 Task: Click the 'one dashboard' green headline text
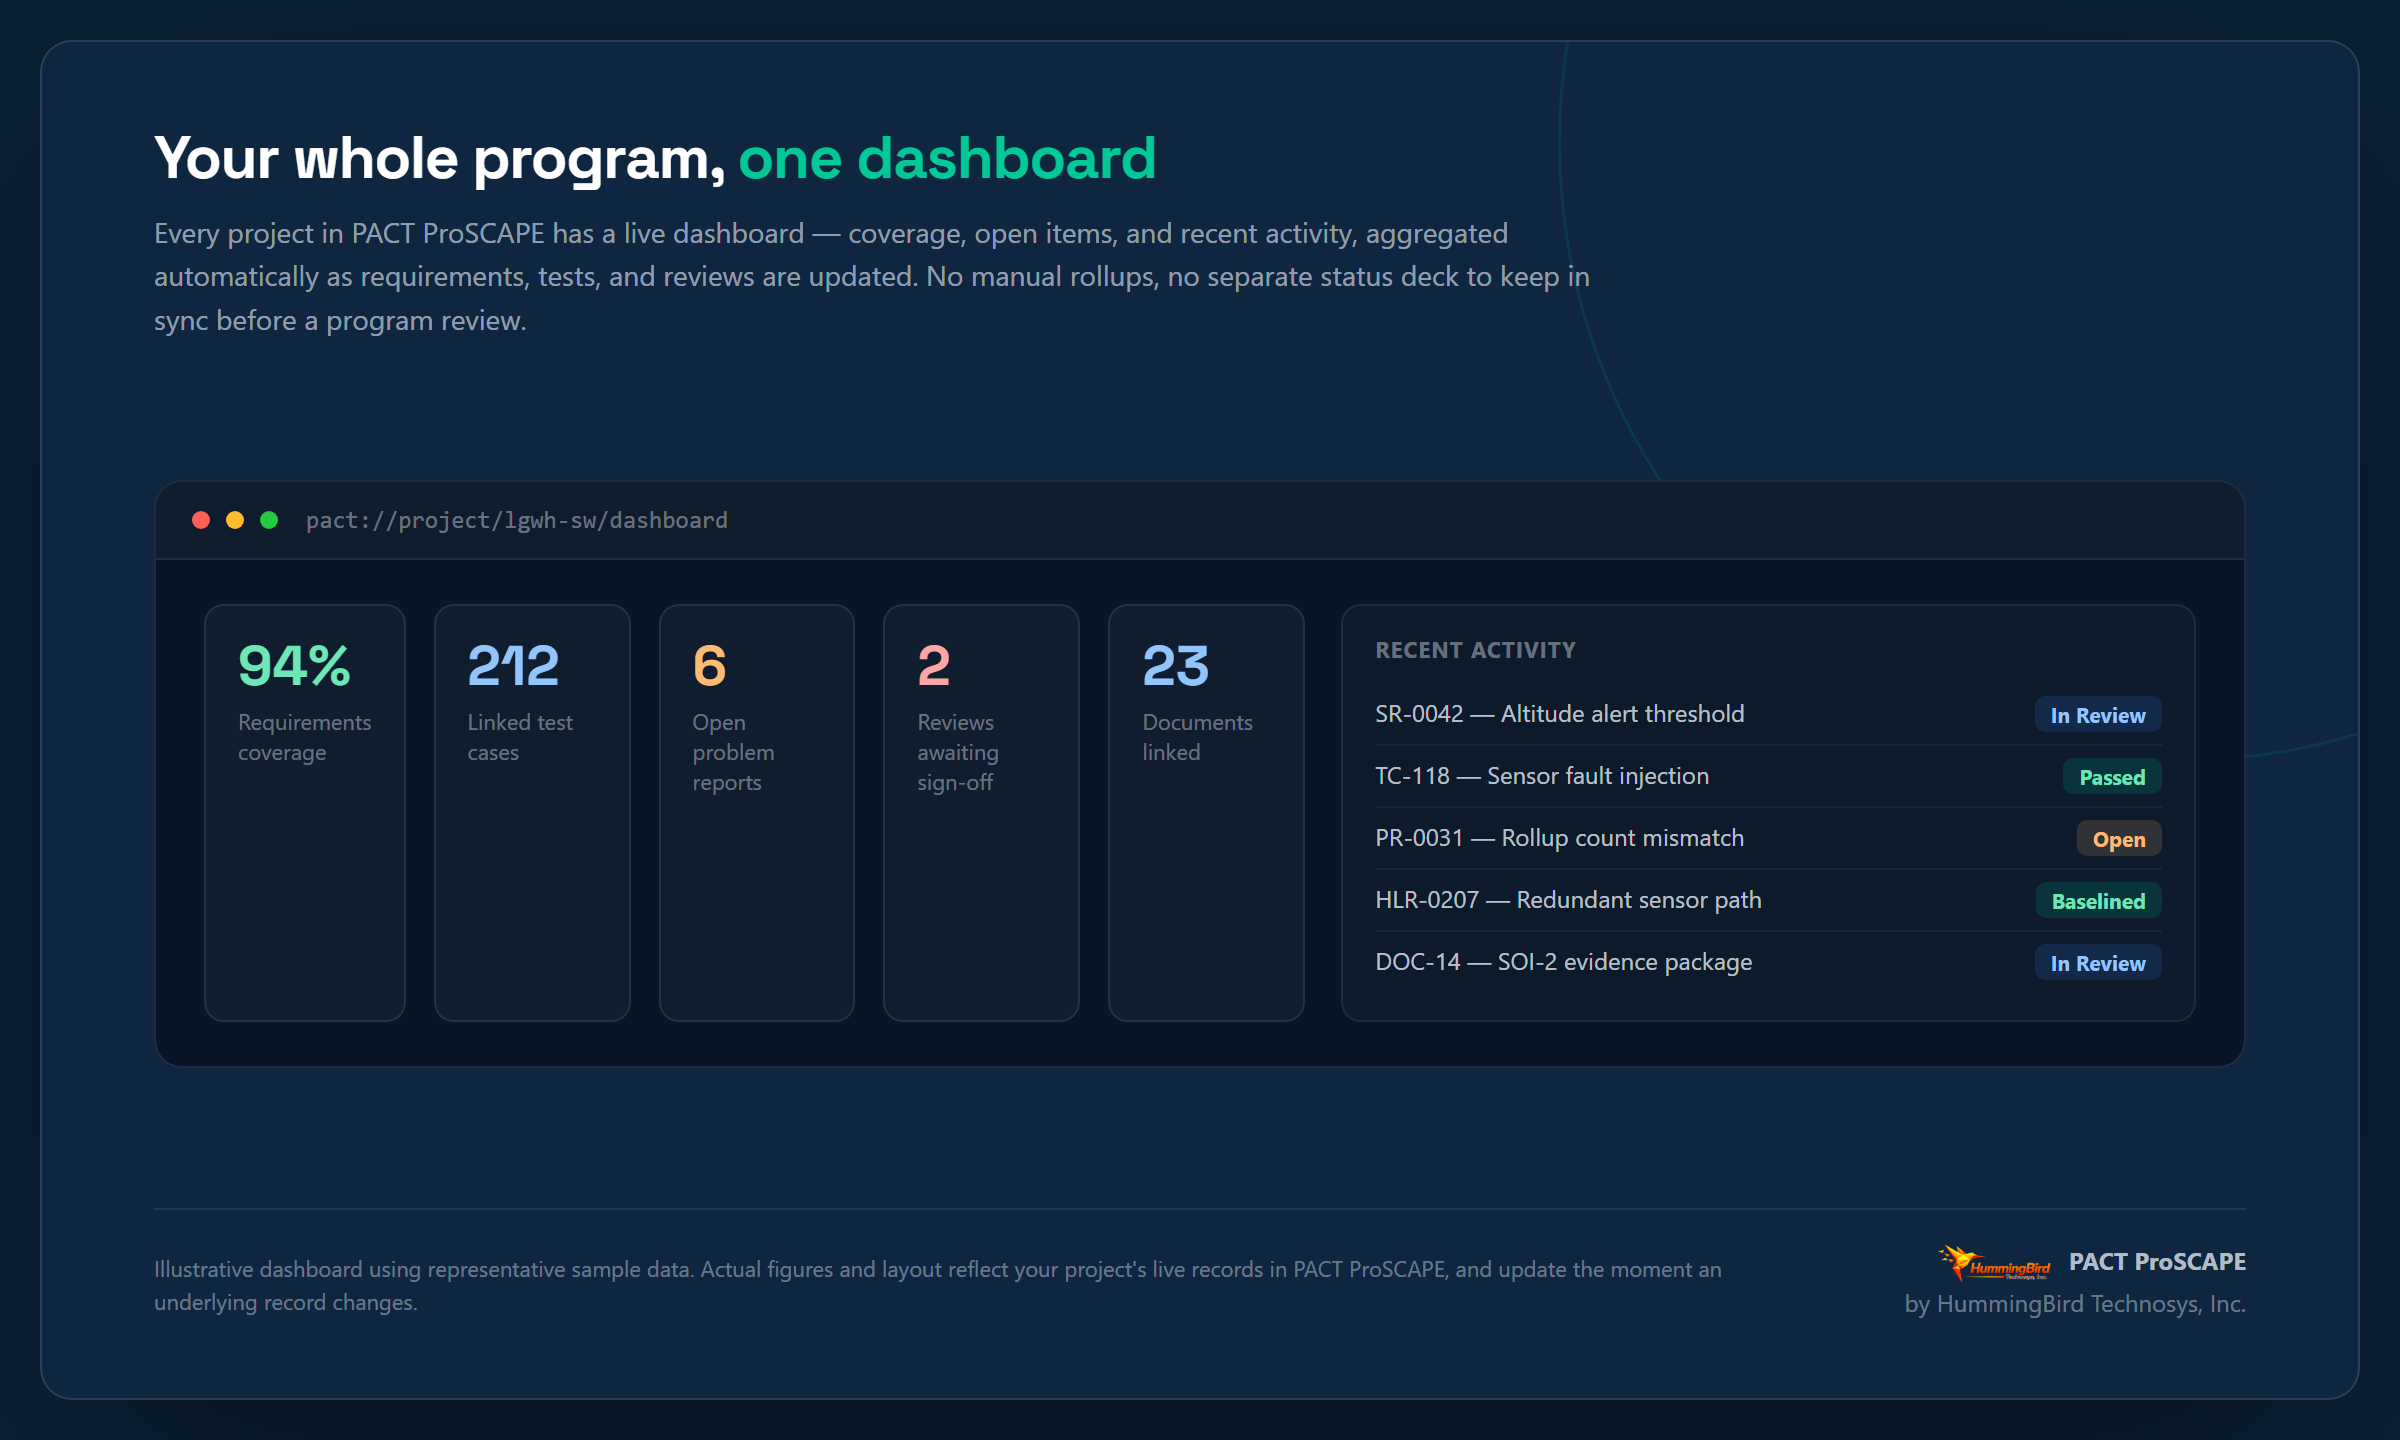(947, 158)
